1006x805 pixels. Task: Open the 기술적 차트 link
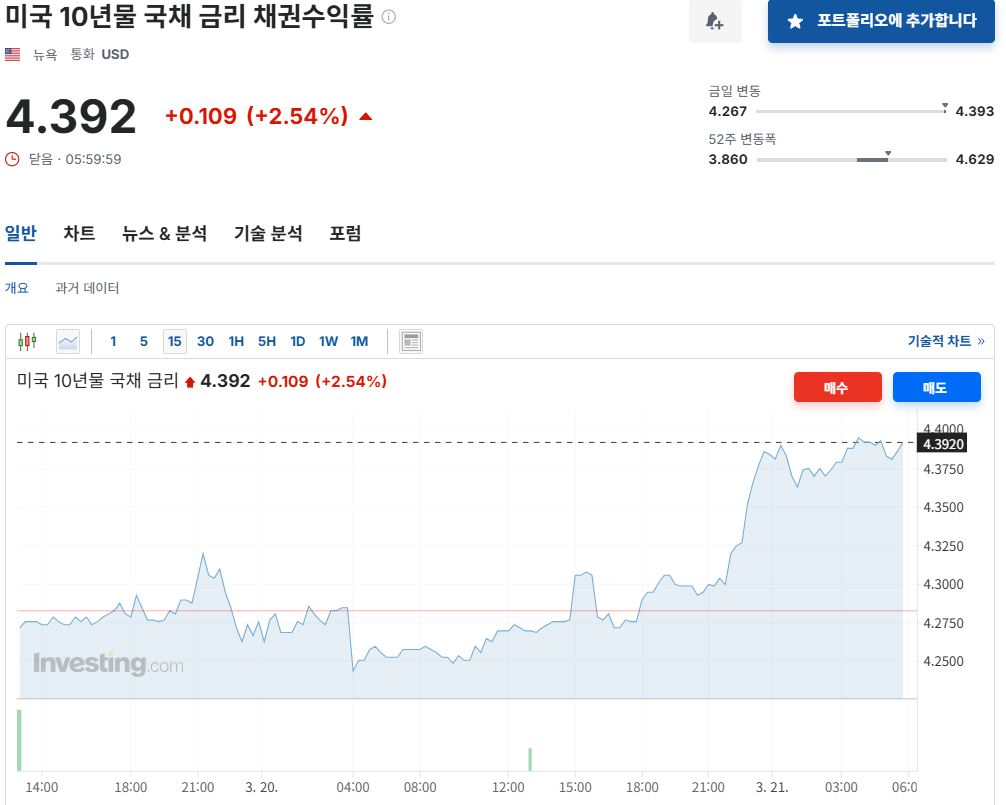945,341
